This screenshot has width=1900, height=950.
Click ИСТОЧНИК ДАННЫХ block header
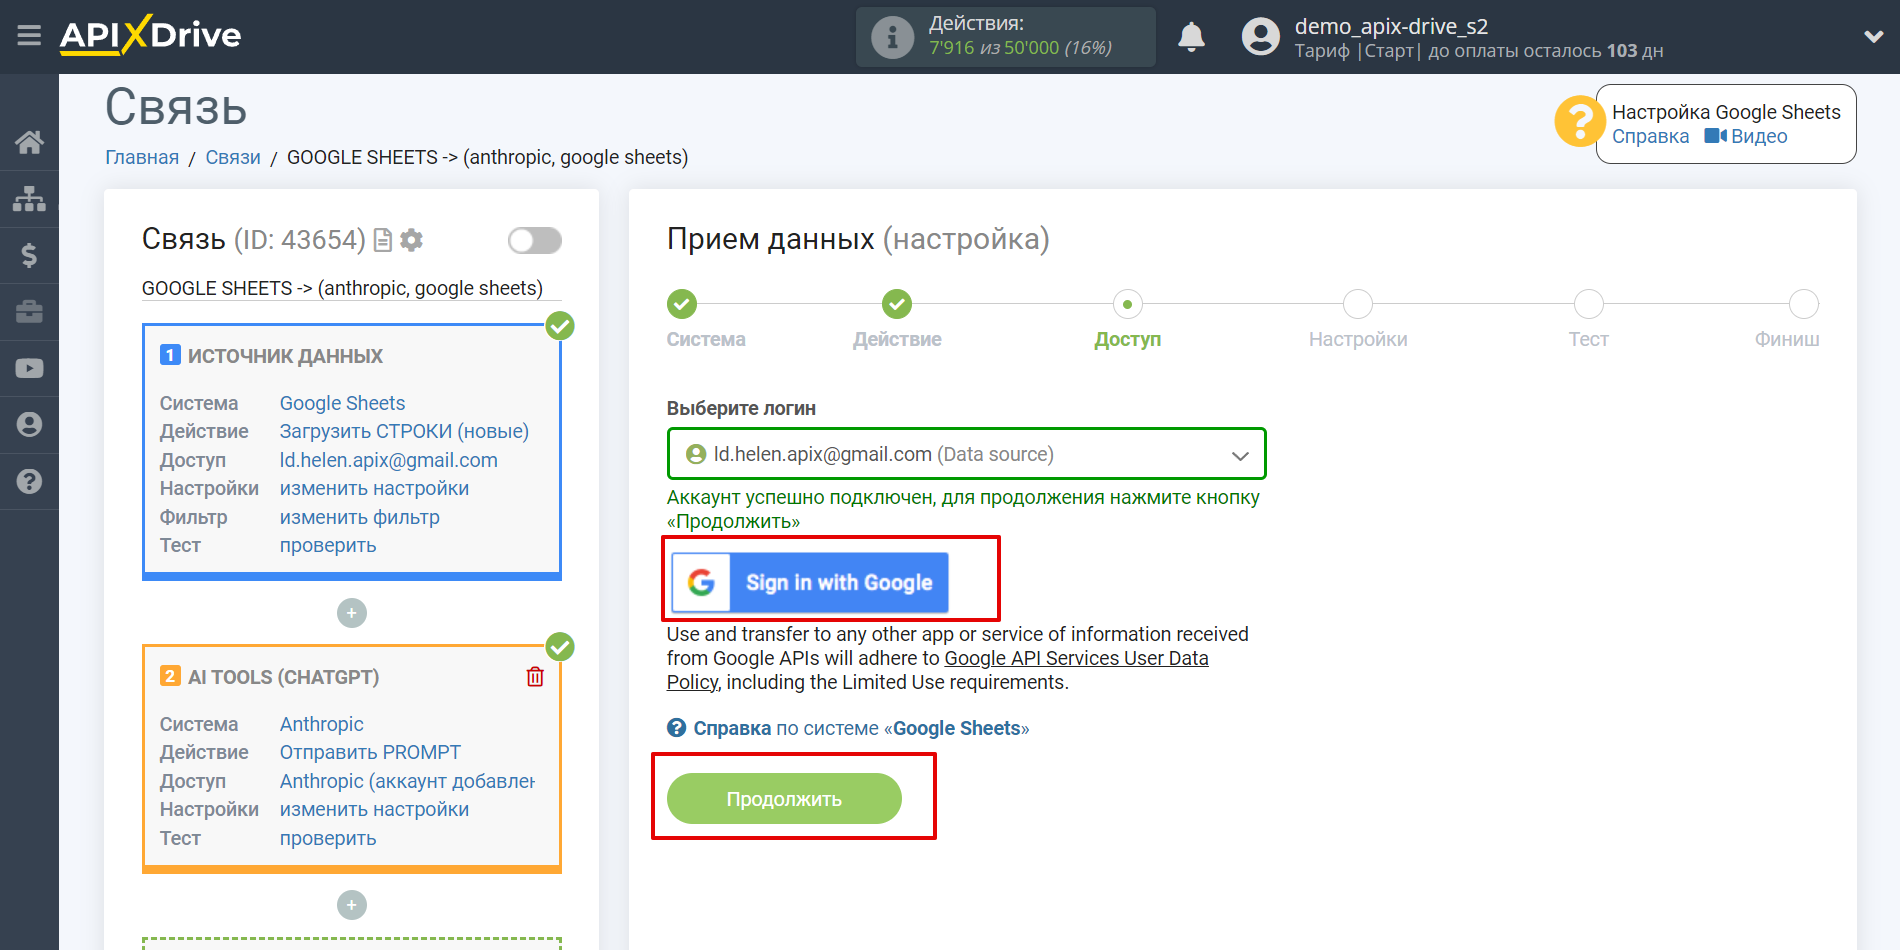285,356
